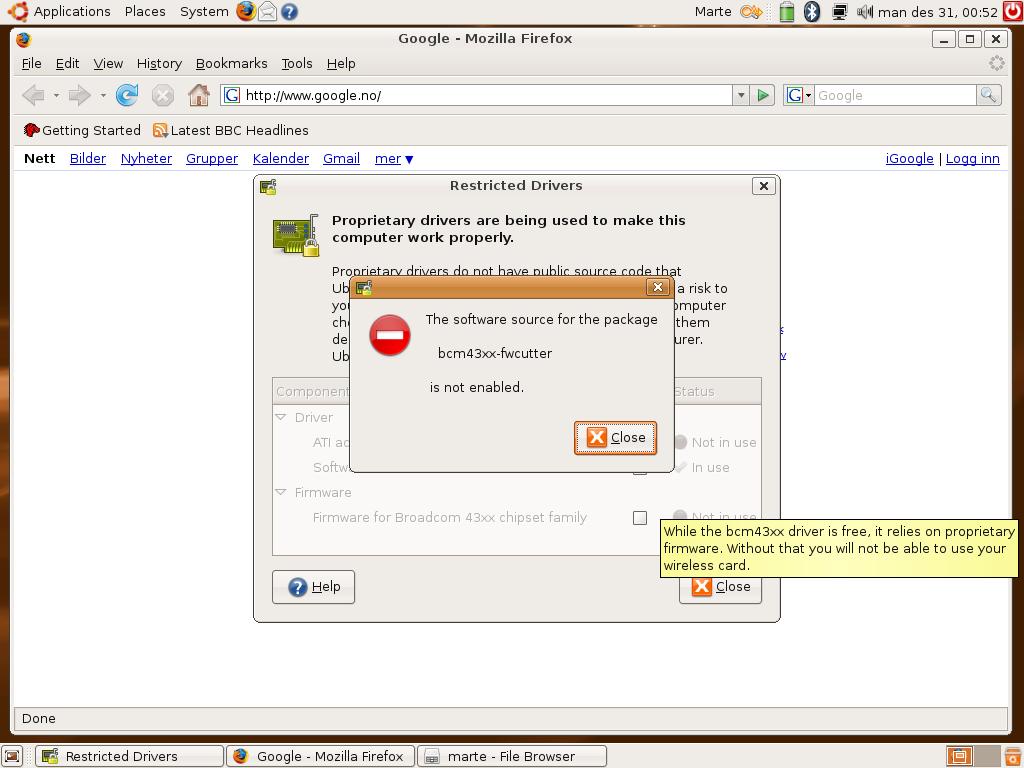Click the Restricted Drivers window X button
This screenshot has width=1024, height=768.
(x=763, y=186)
